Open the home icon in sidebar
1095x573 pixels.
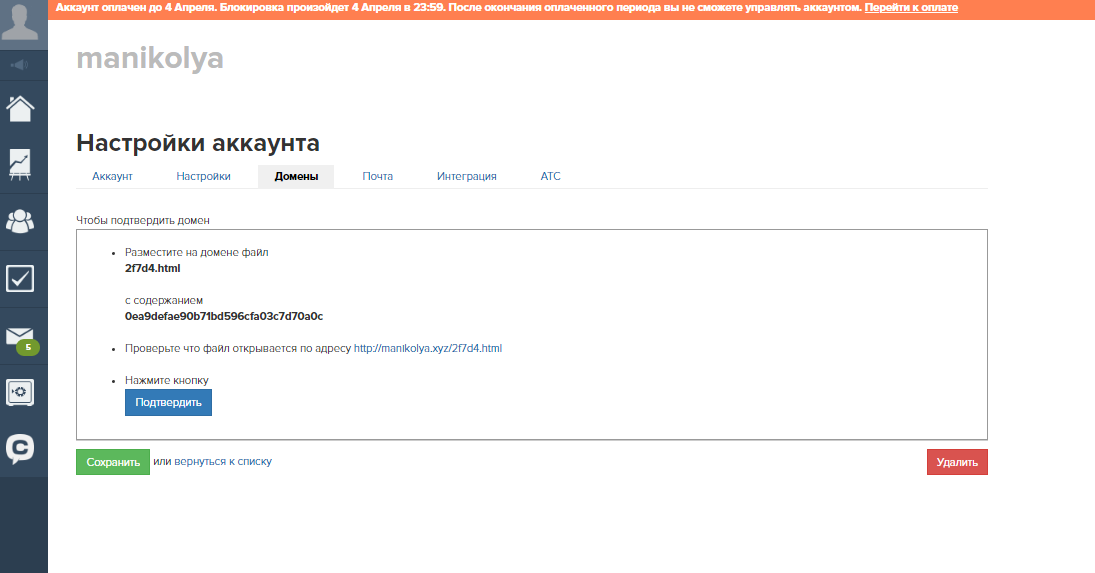point(21,107)
